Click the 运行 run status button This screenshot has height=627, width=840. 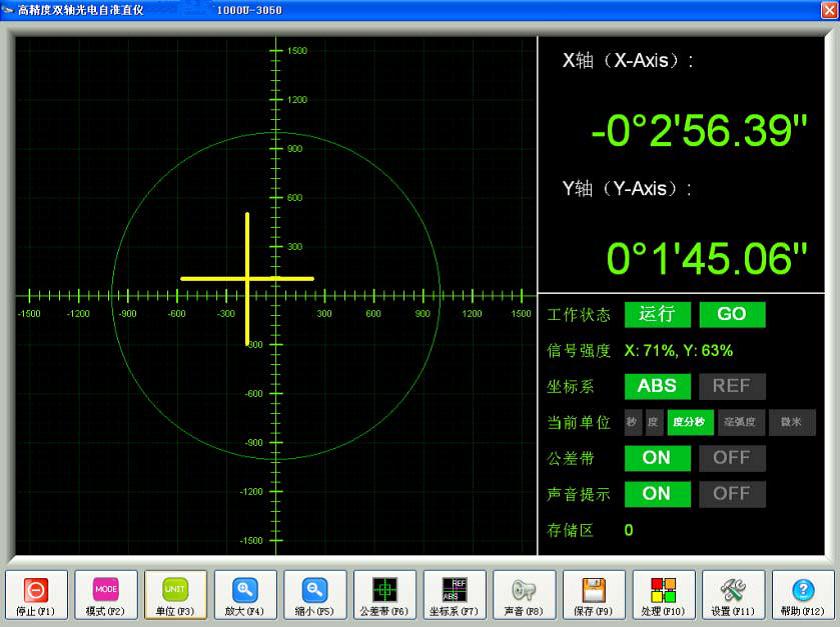[x=657, y=314]
